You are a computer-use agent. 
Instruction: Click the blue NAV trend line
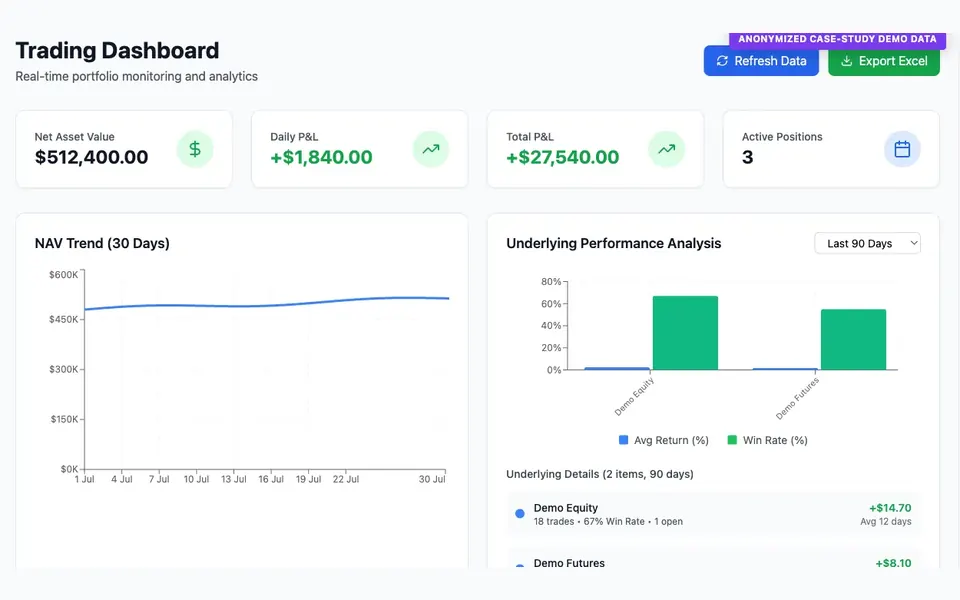267,306
